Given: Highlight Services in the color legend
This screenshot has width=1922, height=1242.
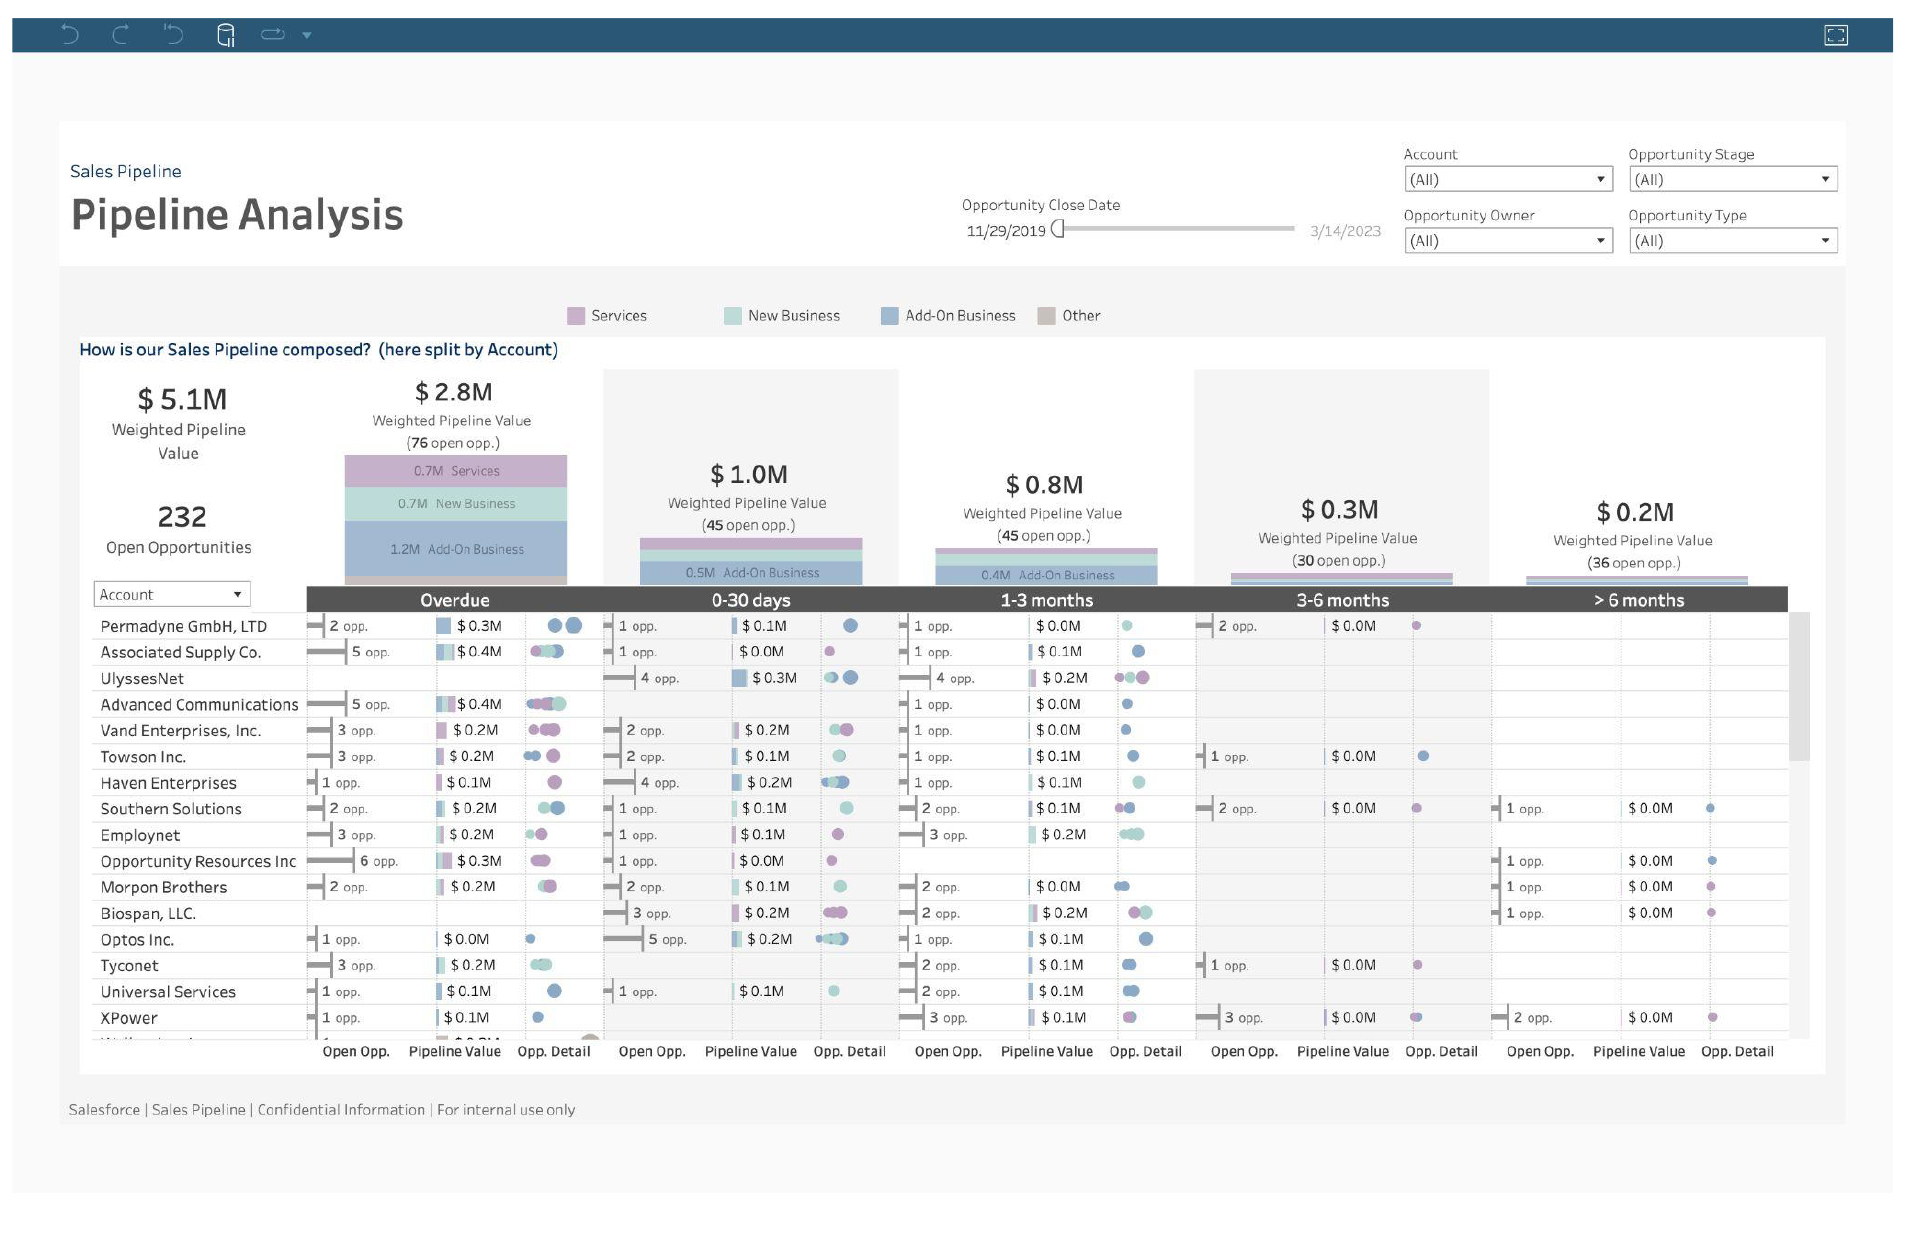Looking at the screenshot, I should pos(576,316).
